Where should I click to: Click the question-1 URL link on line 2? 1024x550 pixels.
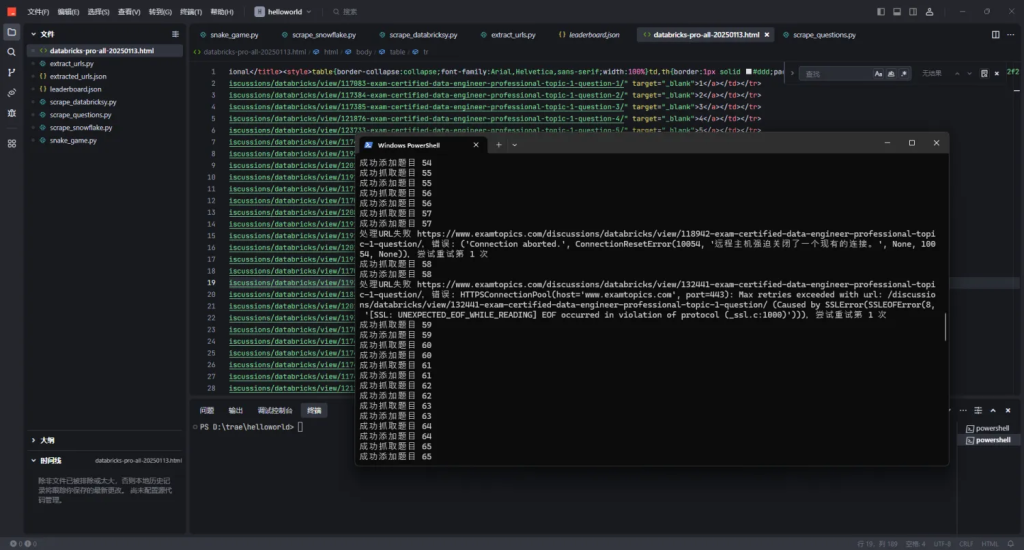tap(428, 84)
